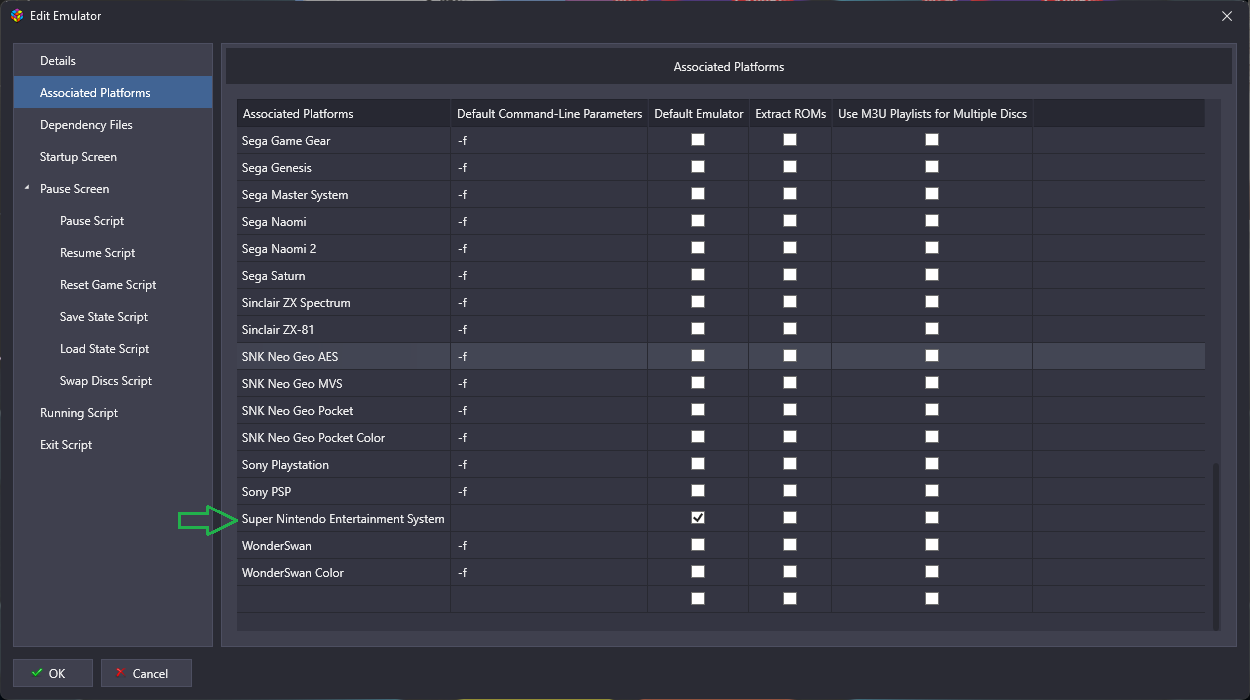Image resolution: width=1250 pixels, height=700 pixels.
Task: Select the Sega Genesis platform cell
Action: tap(343, 168)
